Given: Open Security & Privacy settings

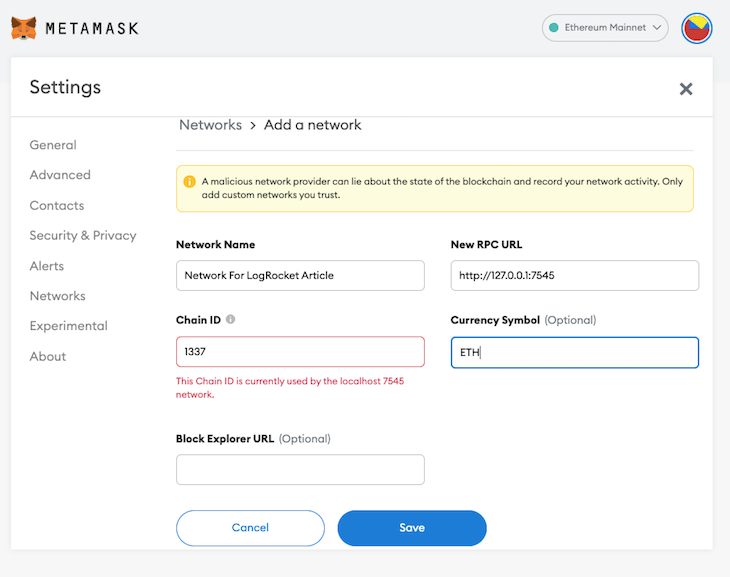Looking at the screenshot, I should (x=83, y=236).
